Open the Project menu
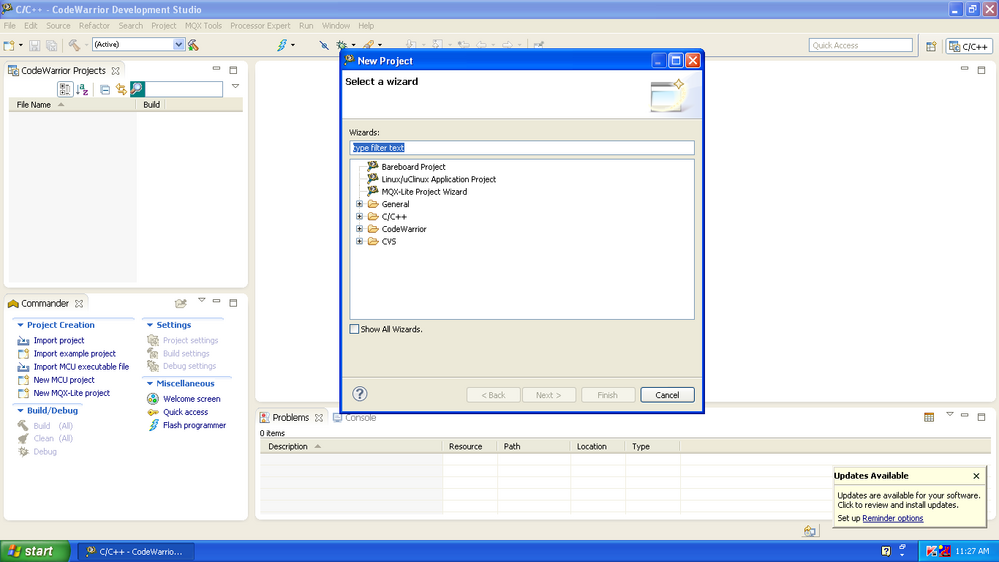999x562 pixels. [164, 26]
